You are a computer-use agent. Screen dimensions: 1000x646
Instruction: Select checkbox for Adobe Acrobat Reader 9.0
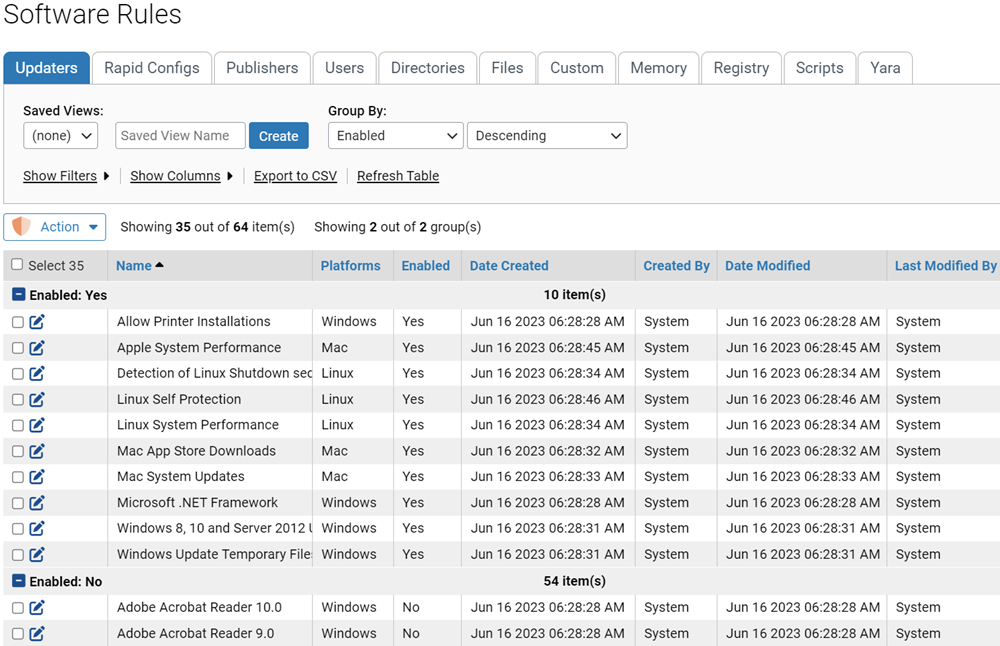click(18, 634)
